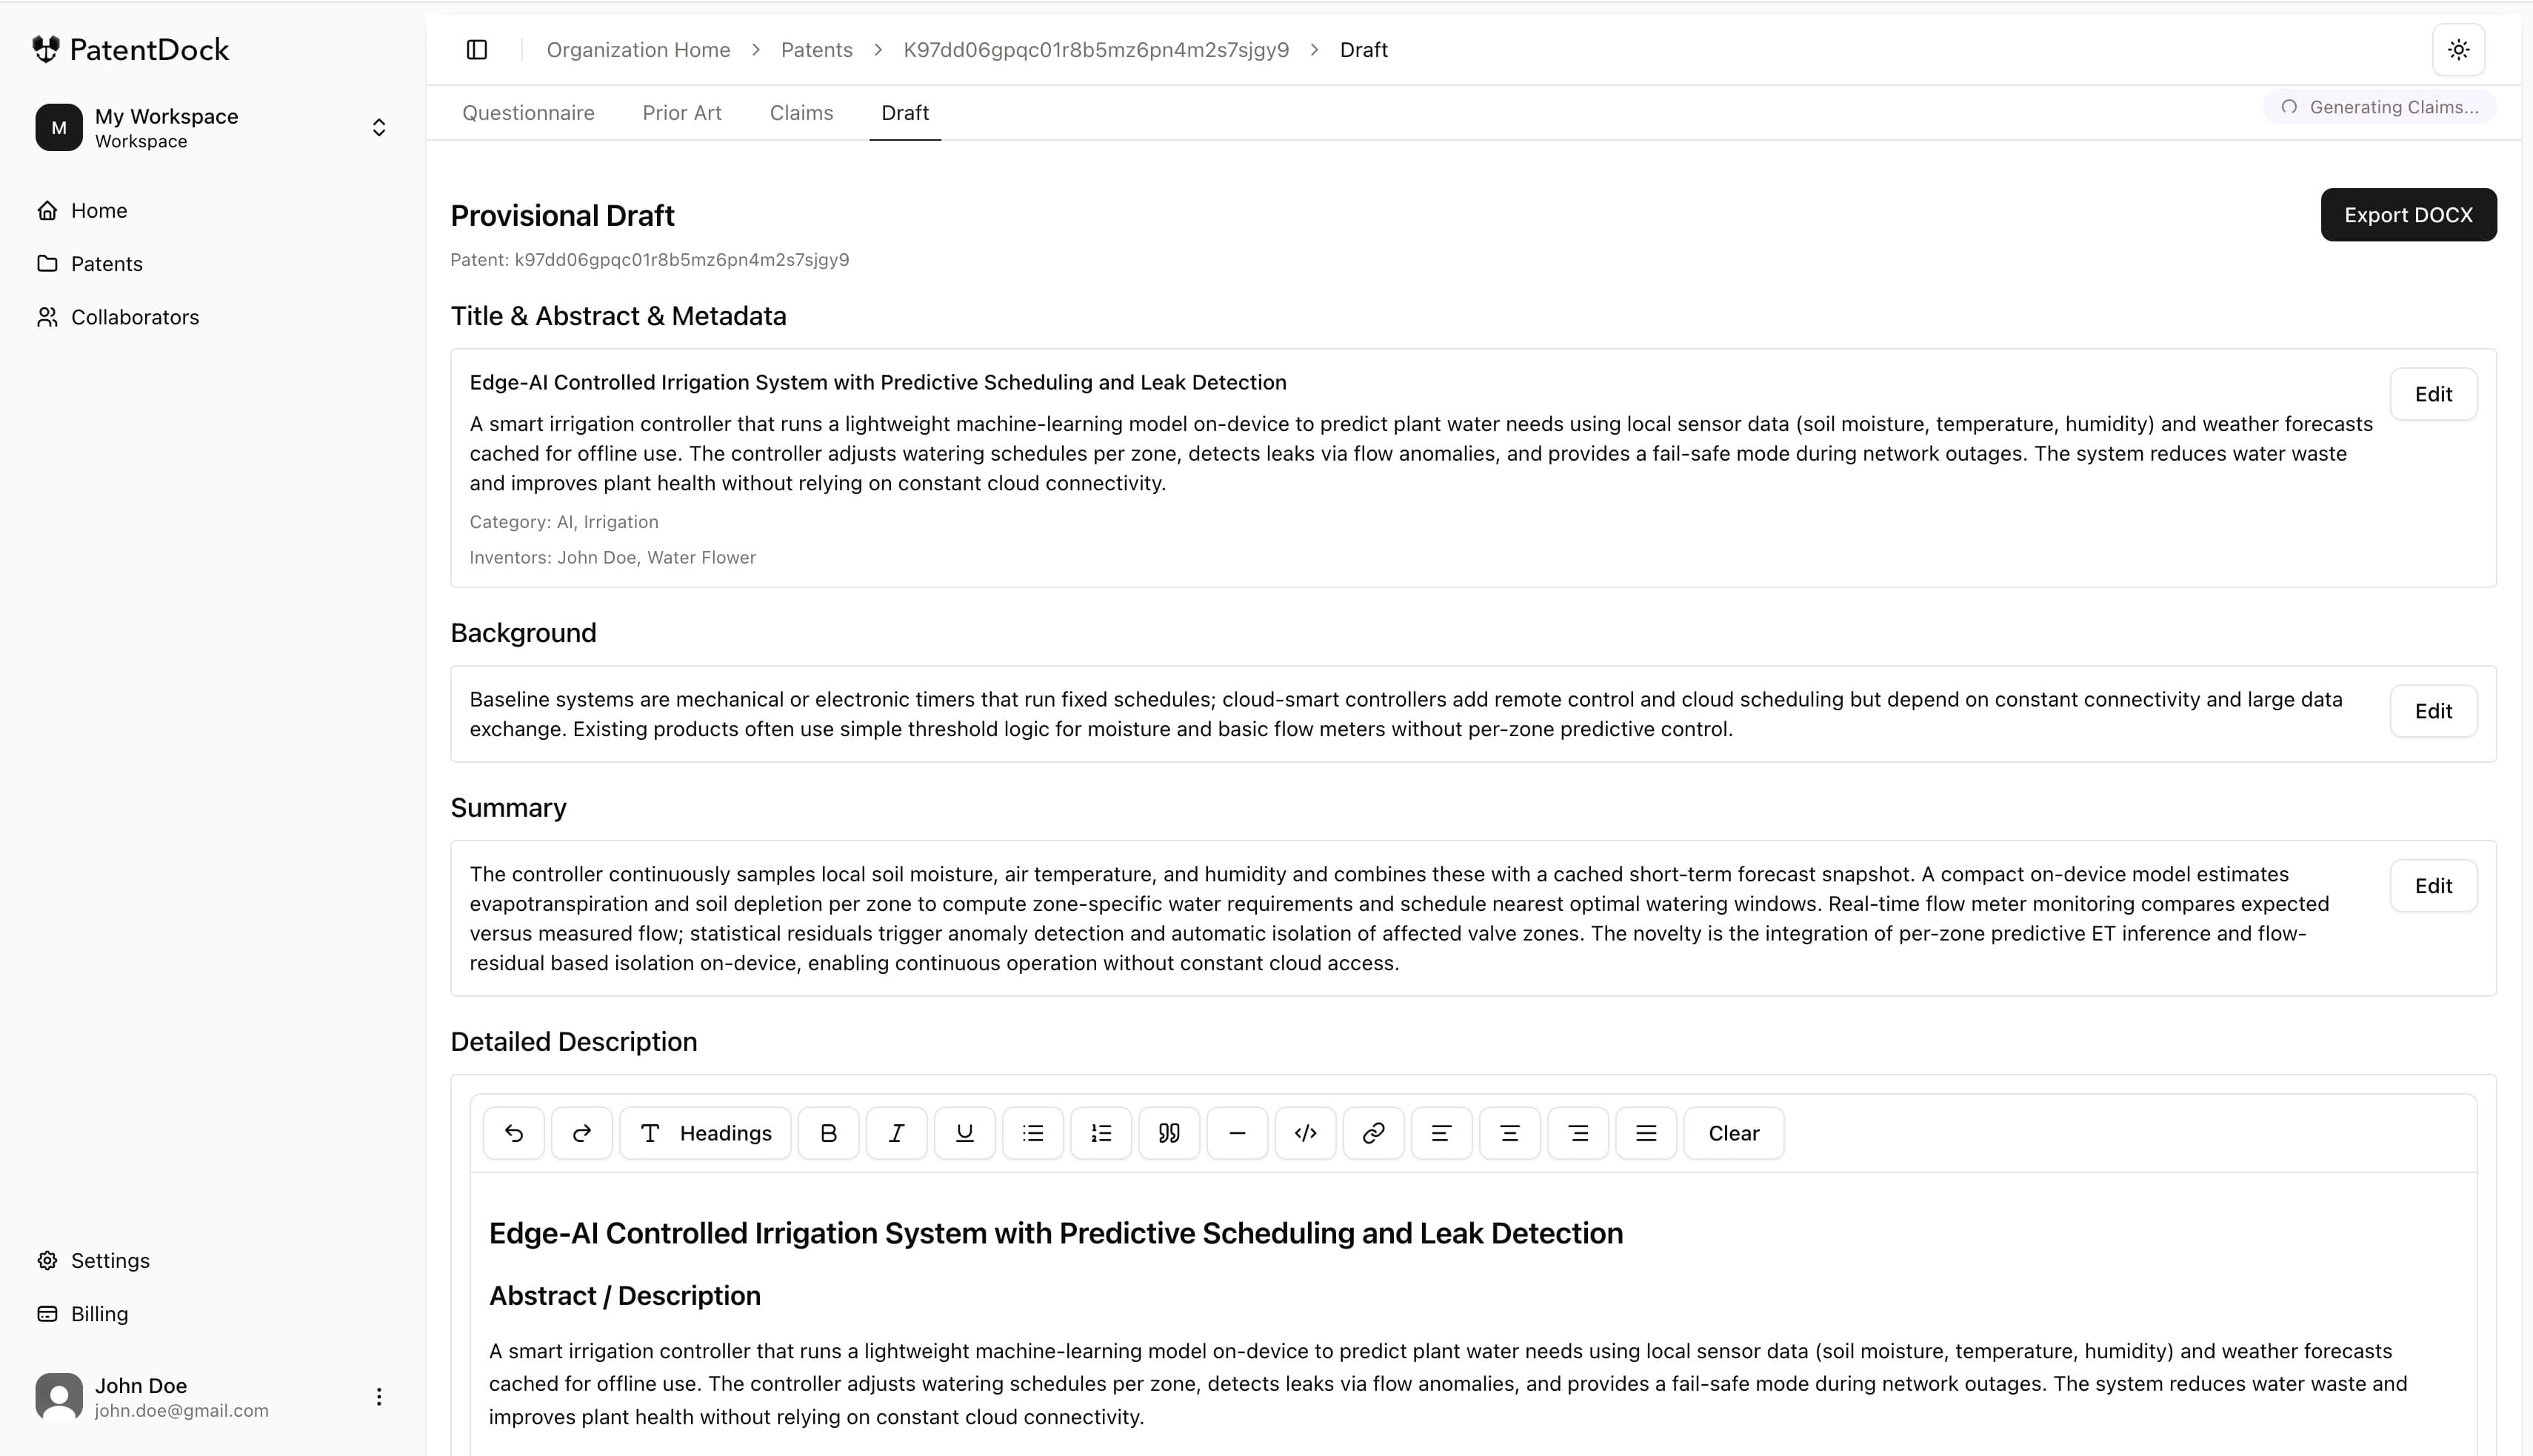
Task: Open the Claims tab
Action: tap(801, 113)
